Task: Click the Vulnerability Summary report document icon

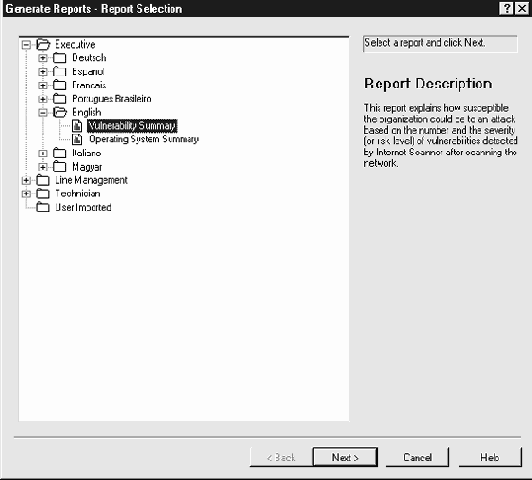Action: pyautogui.click(x=77, y=126)
